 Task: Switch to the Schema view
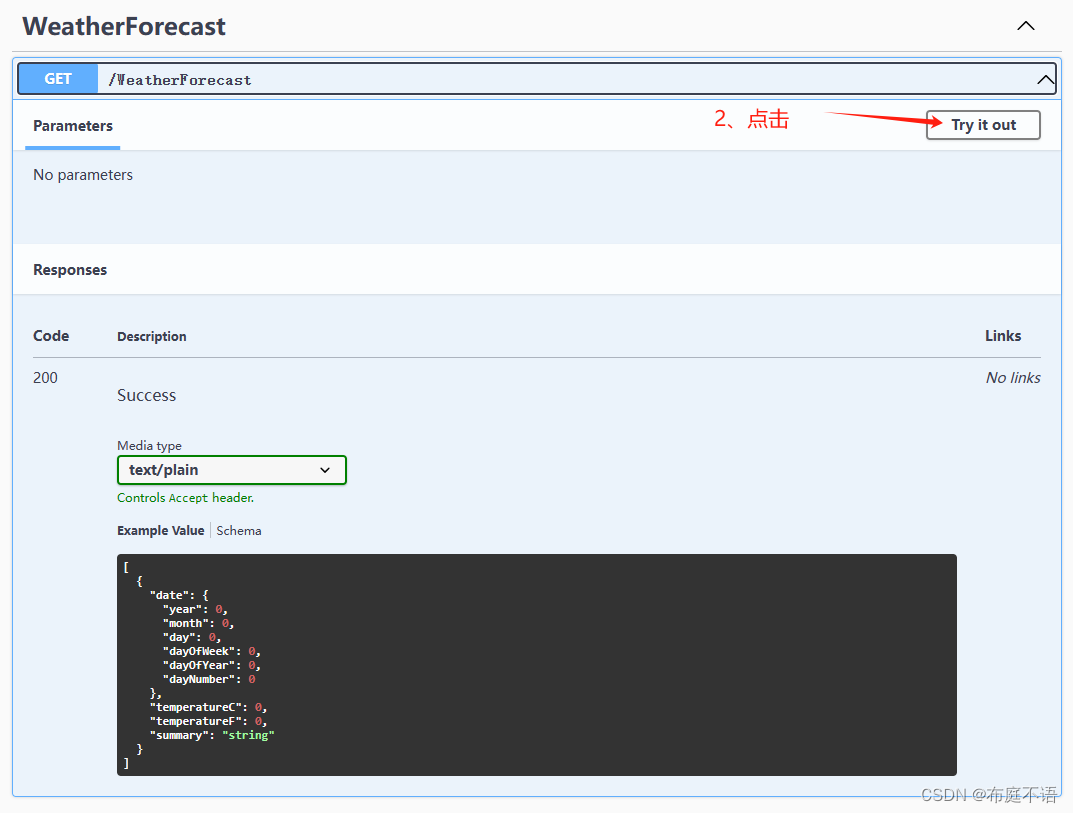click(x=238, y=530)
